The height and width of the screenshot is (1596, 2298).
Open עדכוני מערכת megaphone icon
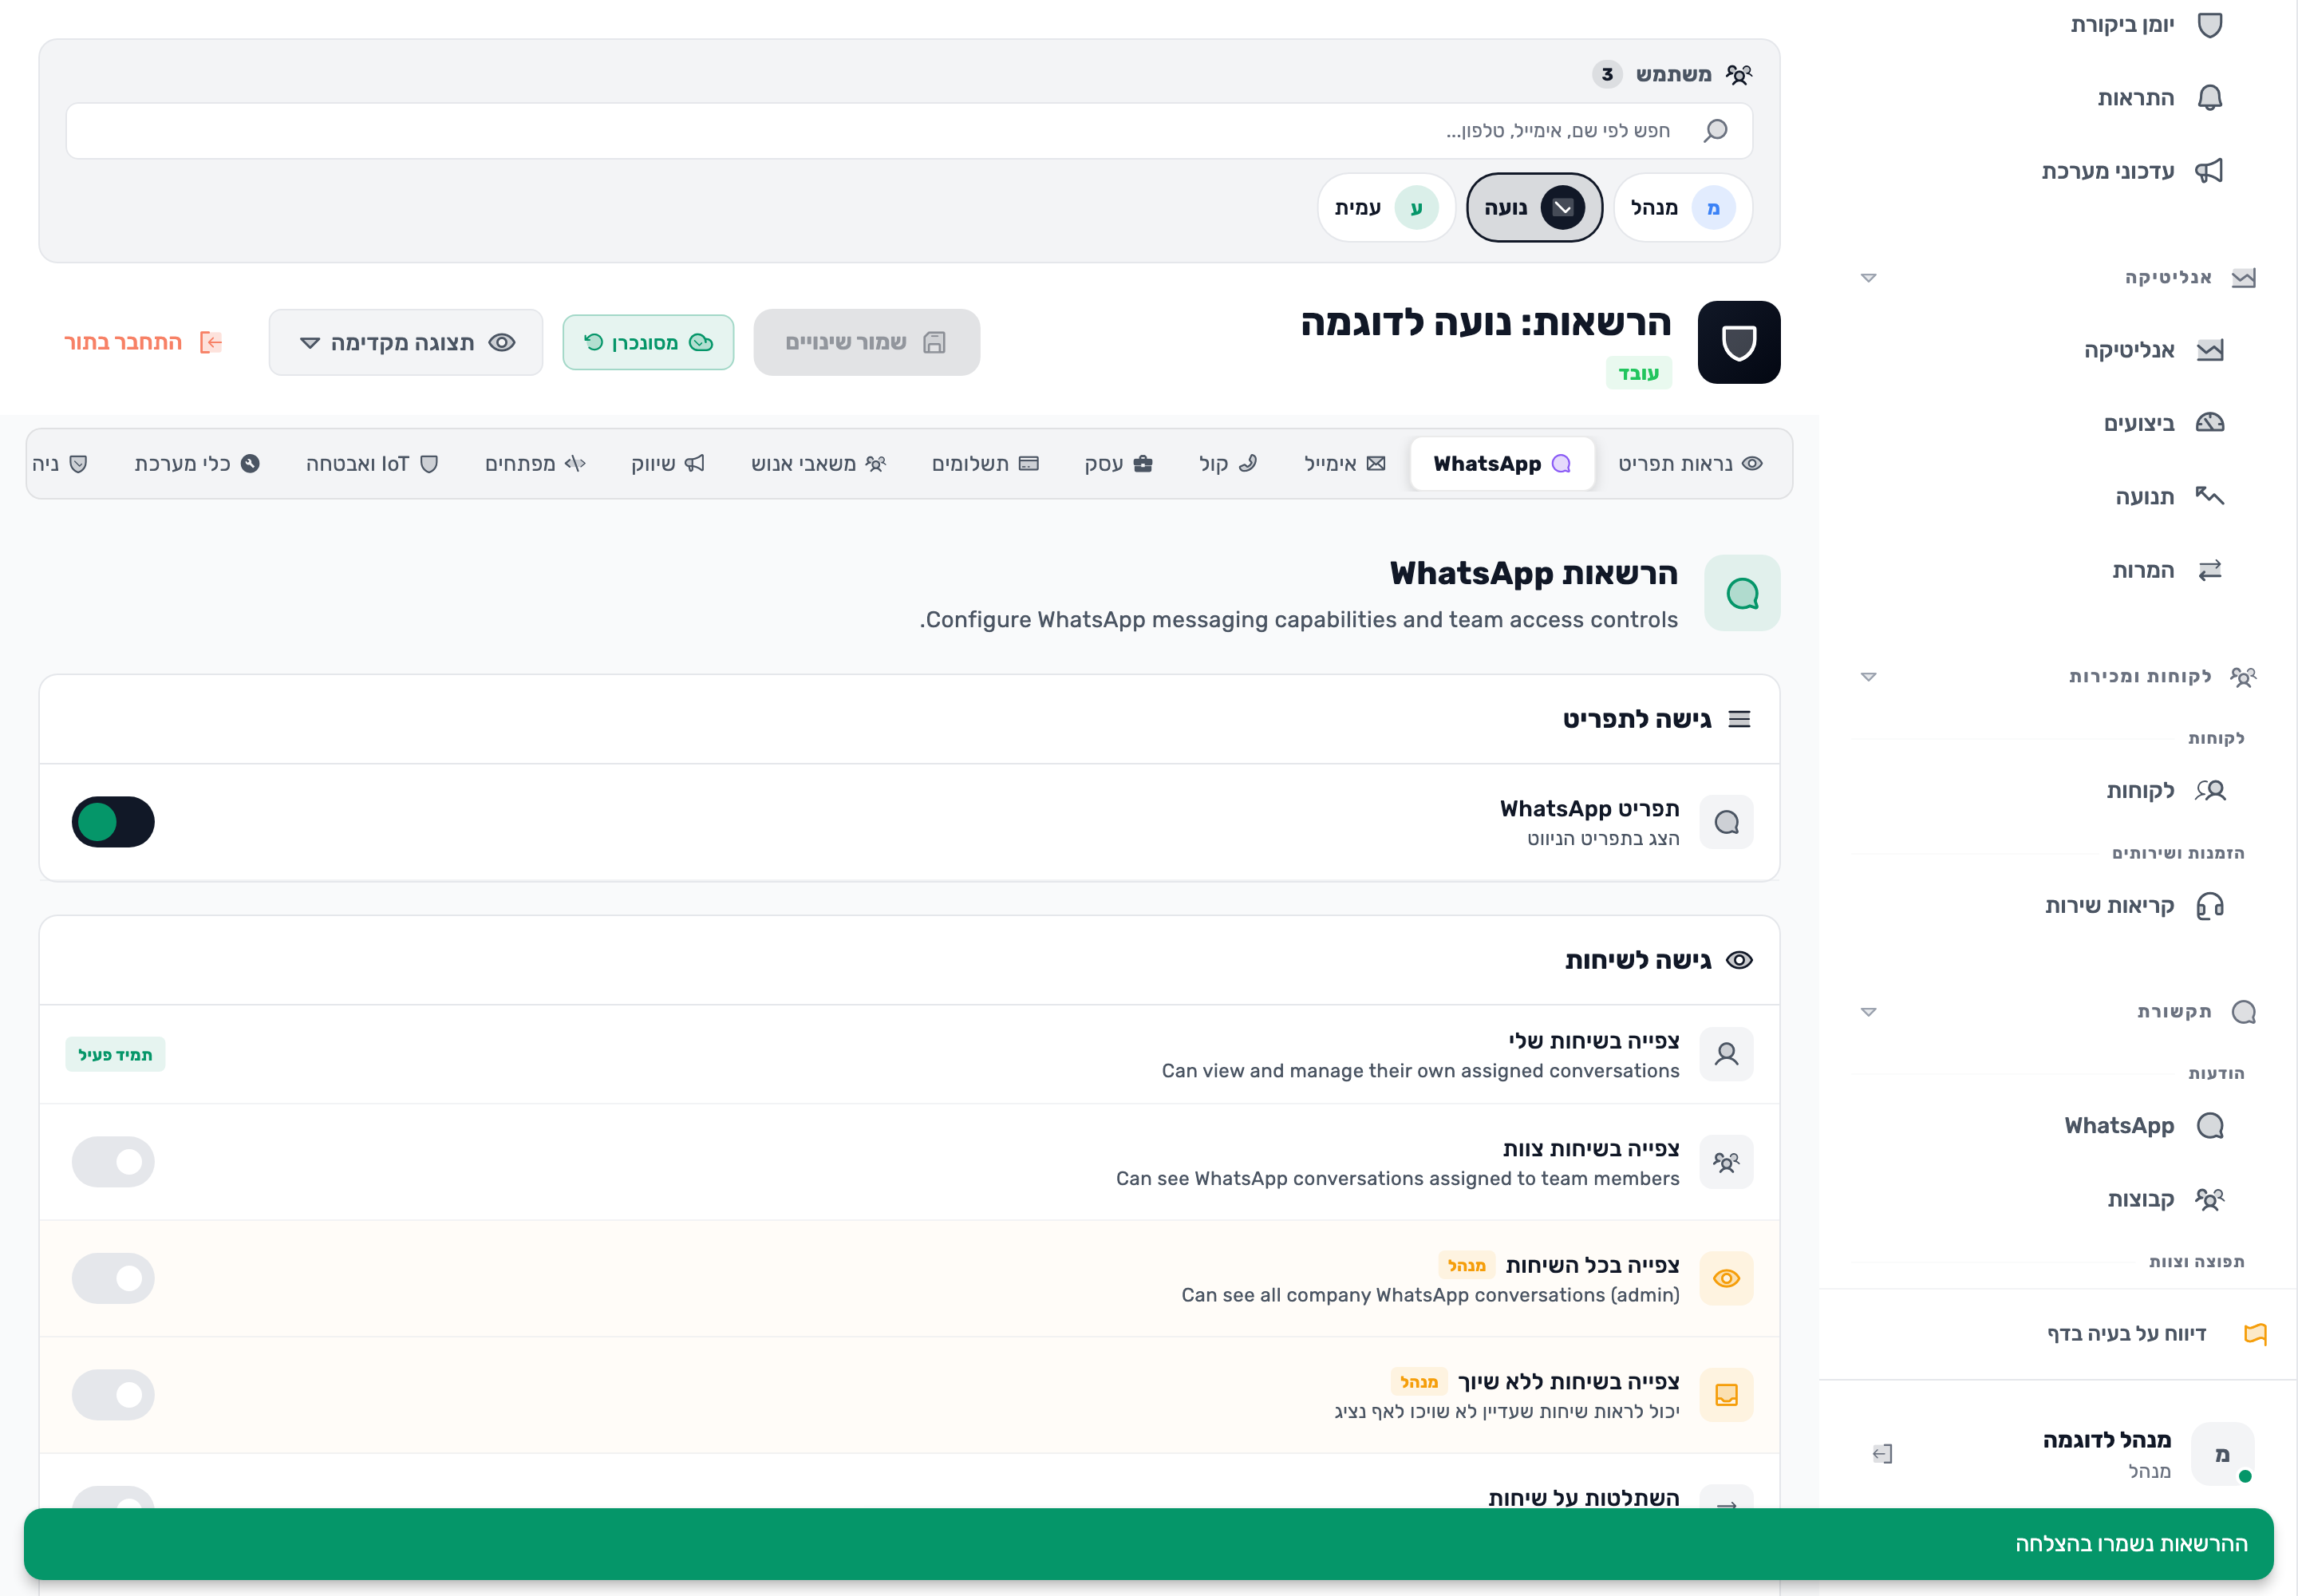[x=2209, y=171]
